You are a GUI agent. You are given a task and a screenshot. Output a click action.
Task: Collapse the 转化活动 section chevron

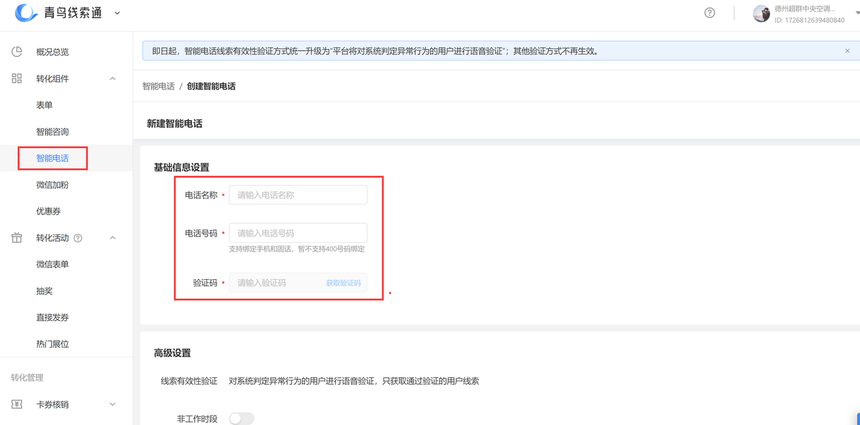pos(112,238)
